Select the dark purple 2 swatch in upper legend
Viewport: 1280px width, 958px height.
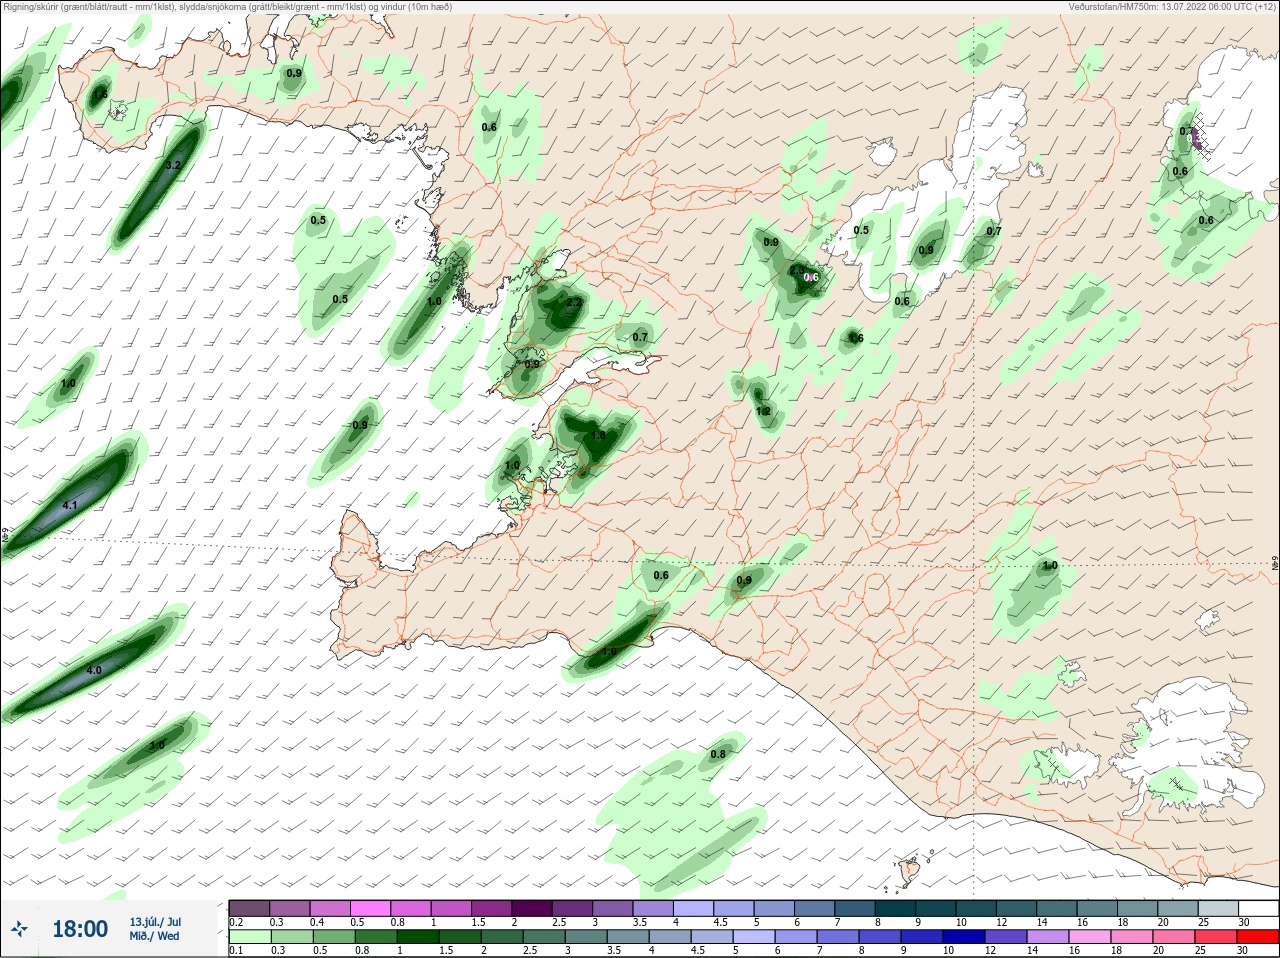pyautogui.click(x=533, y=907)
